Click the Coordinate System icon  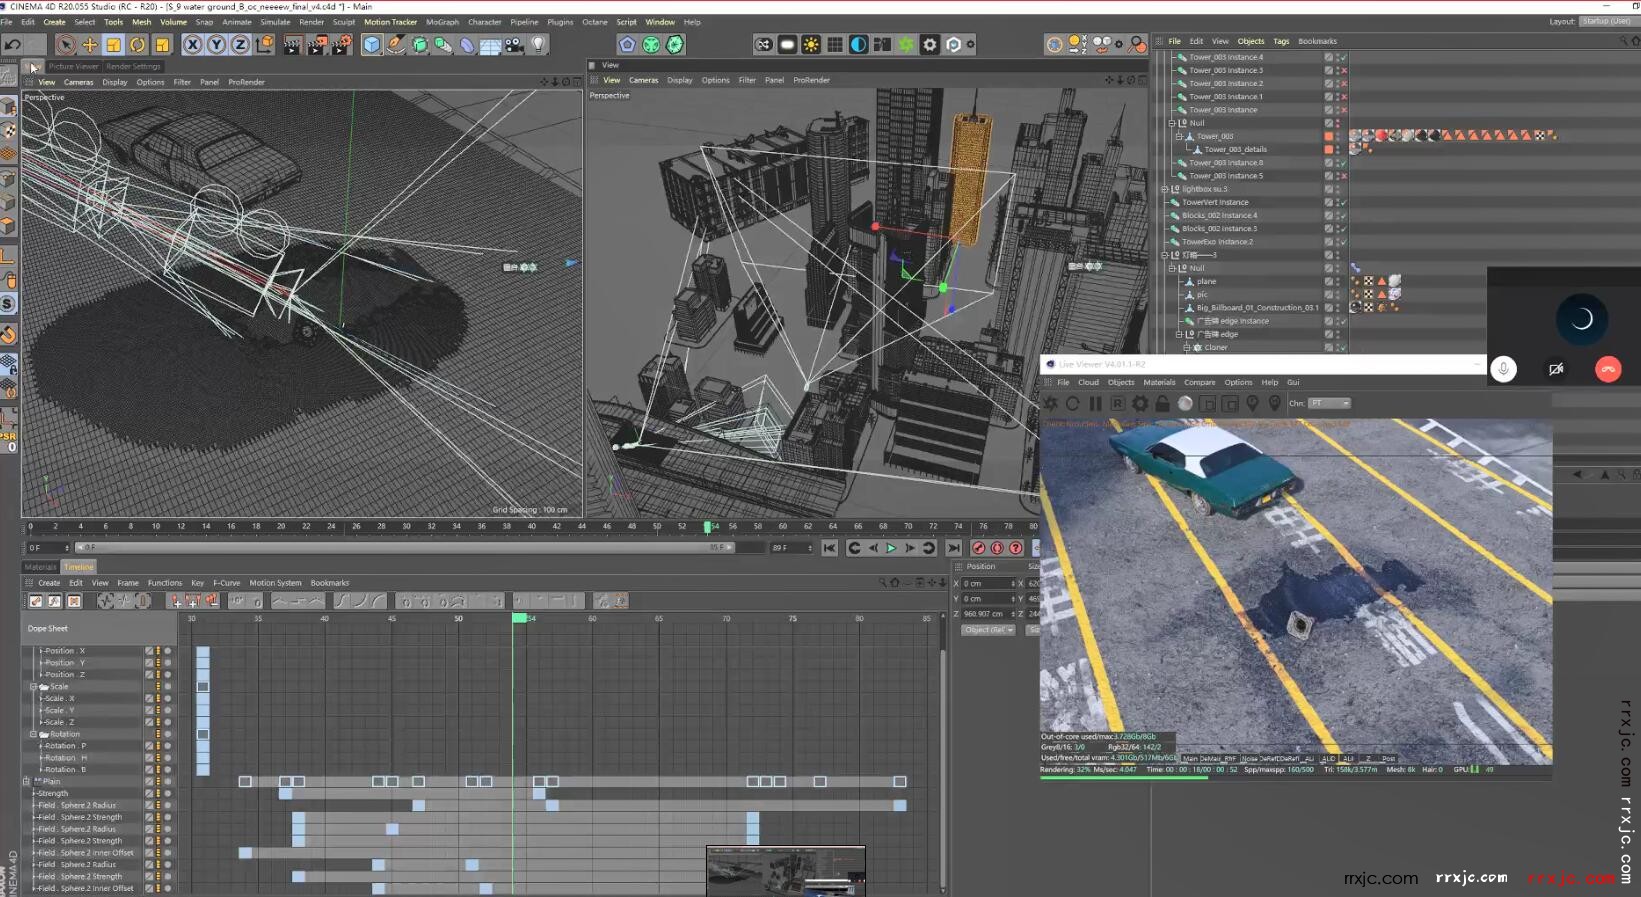265,44
